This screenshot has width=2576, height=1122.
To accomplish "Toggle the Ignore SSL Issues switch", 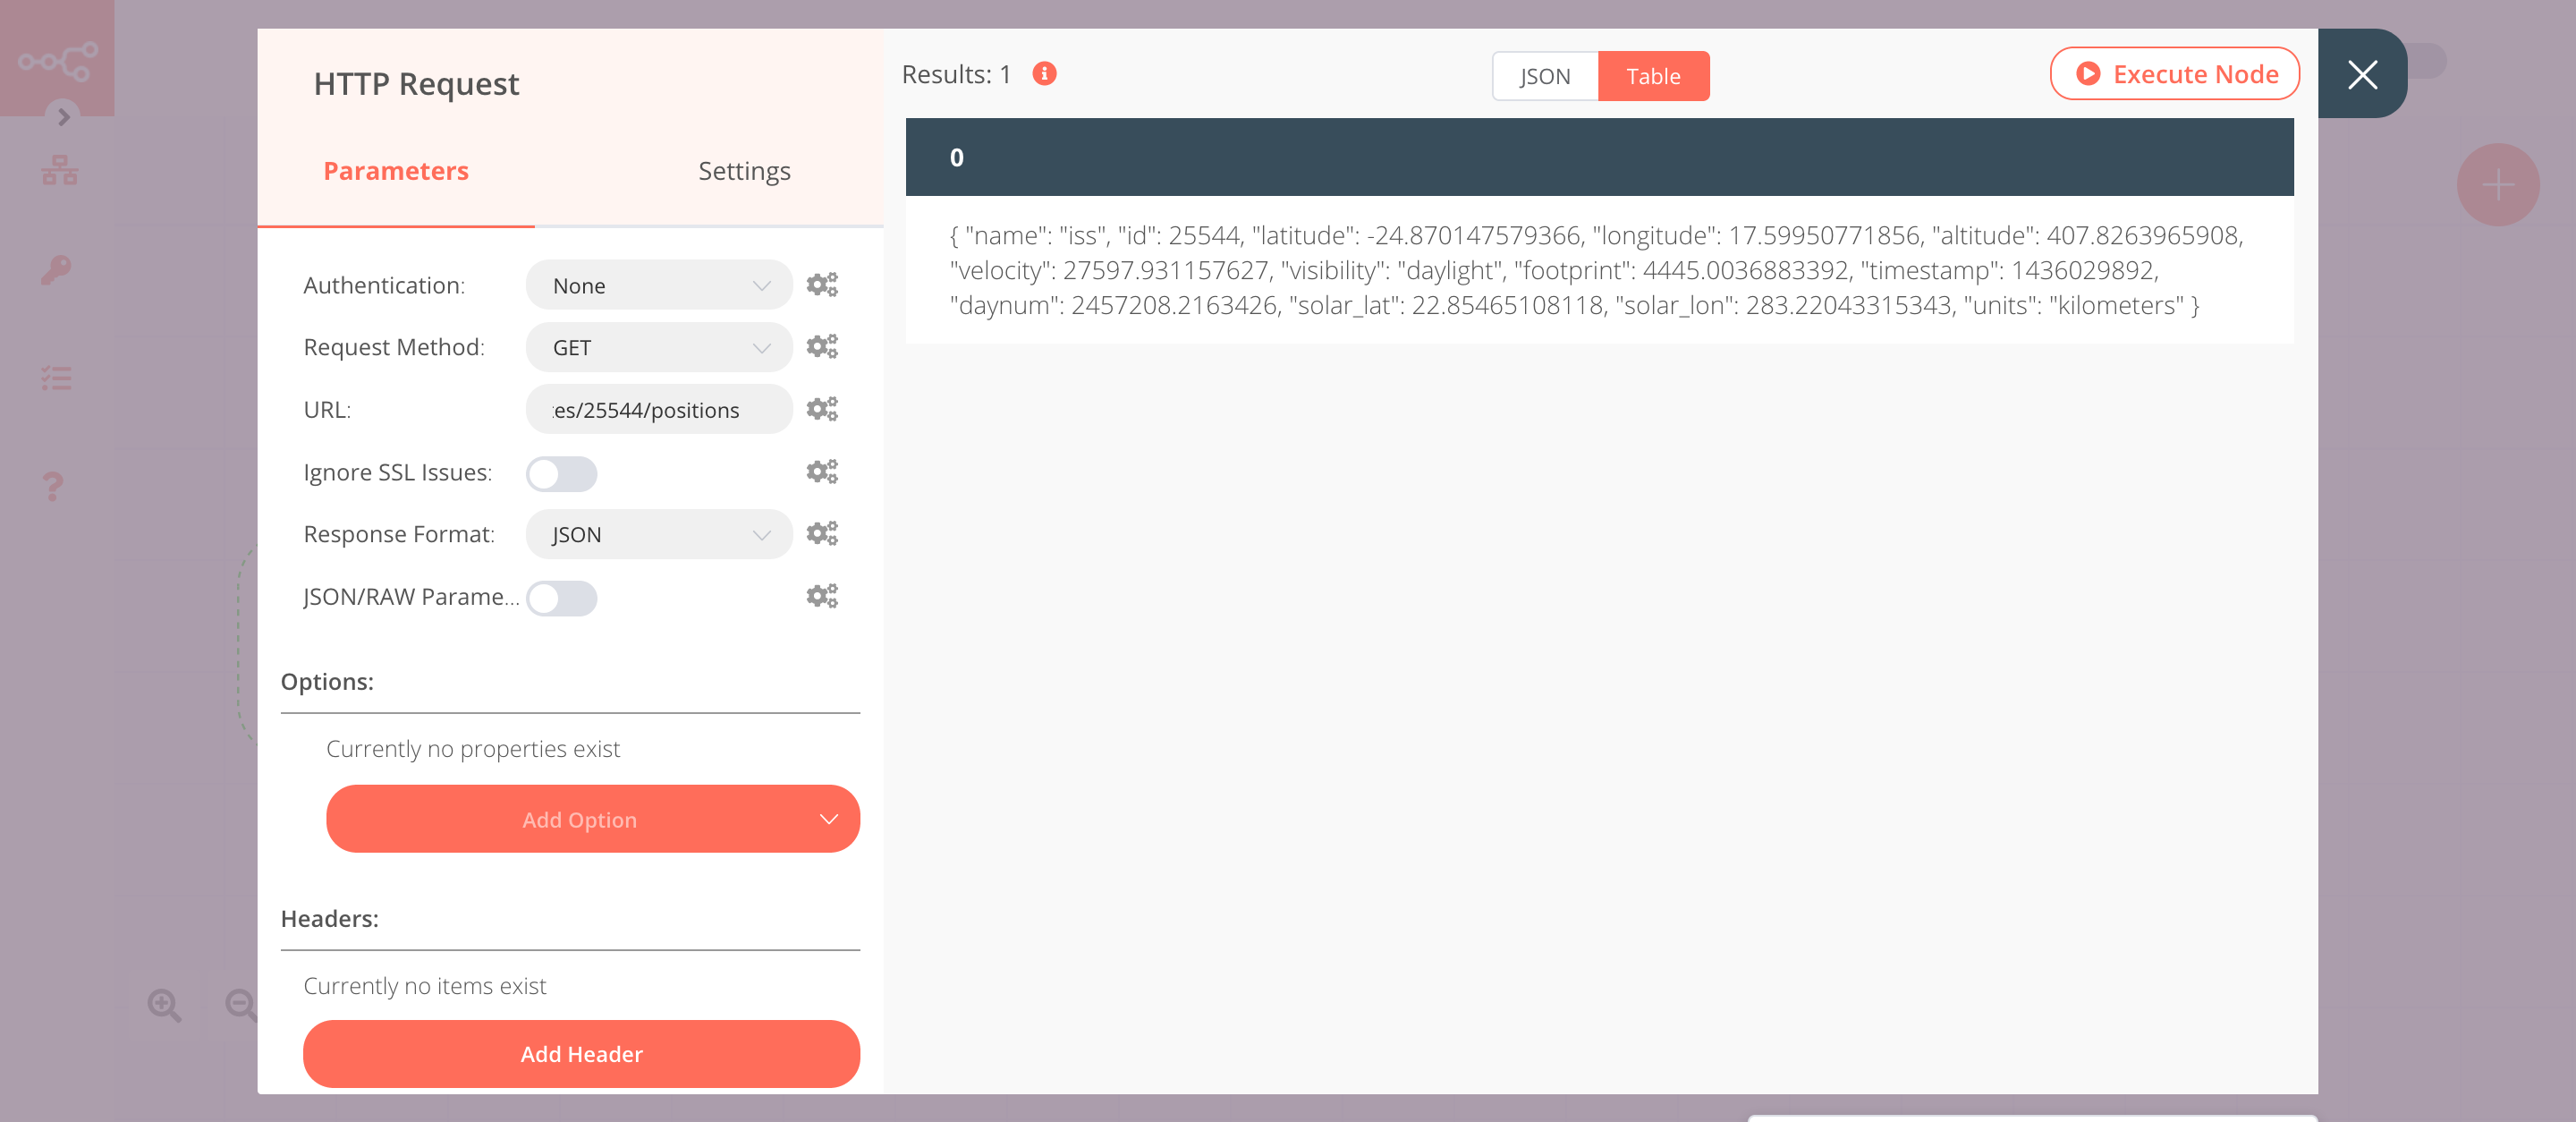I will (560, 473).
